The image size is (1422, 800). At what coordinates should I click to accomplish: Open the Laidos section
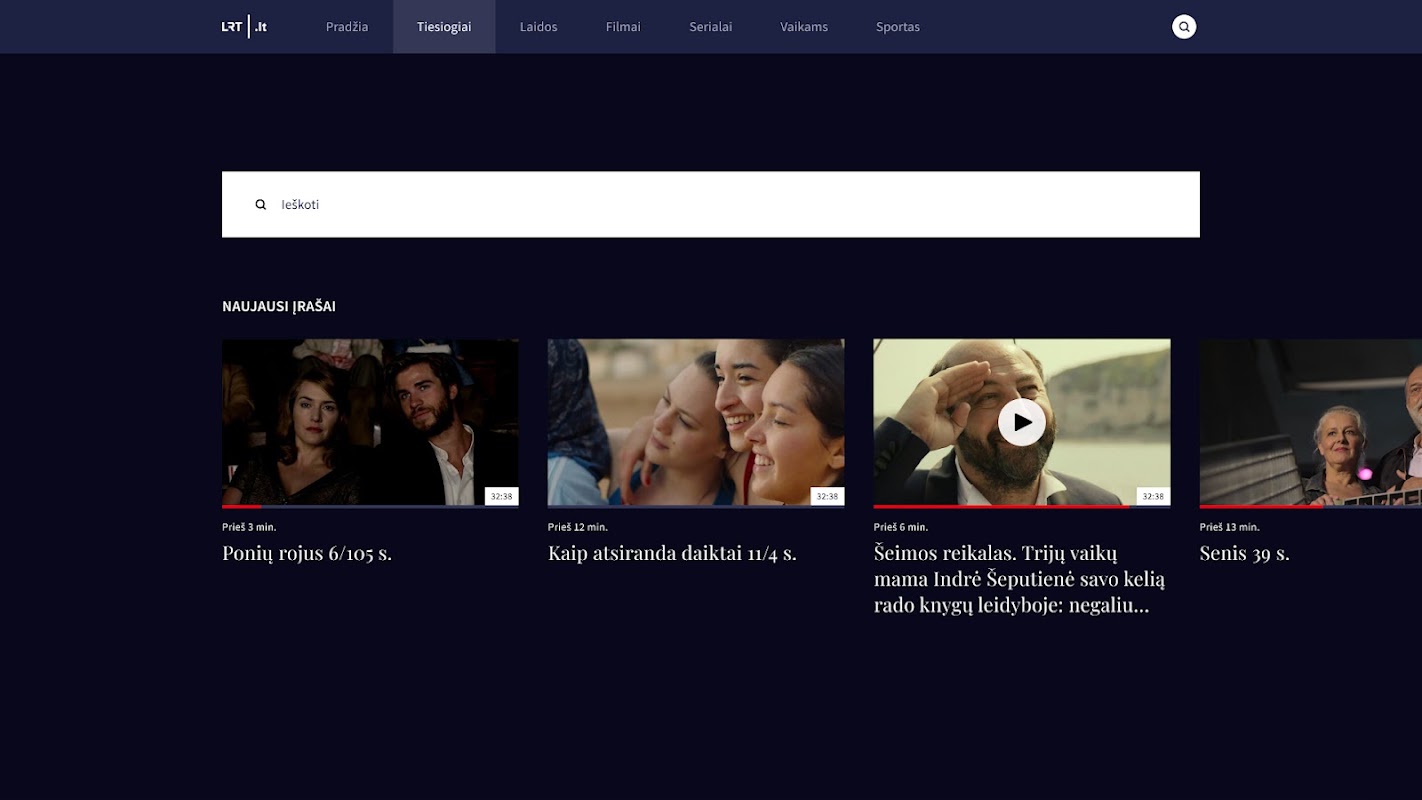pos(538,27)
